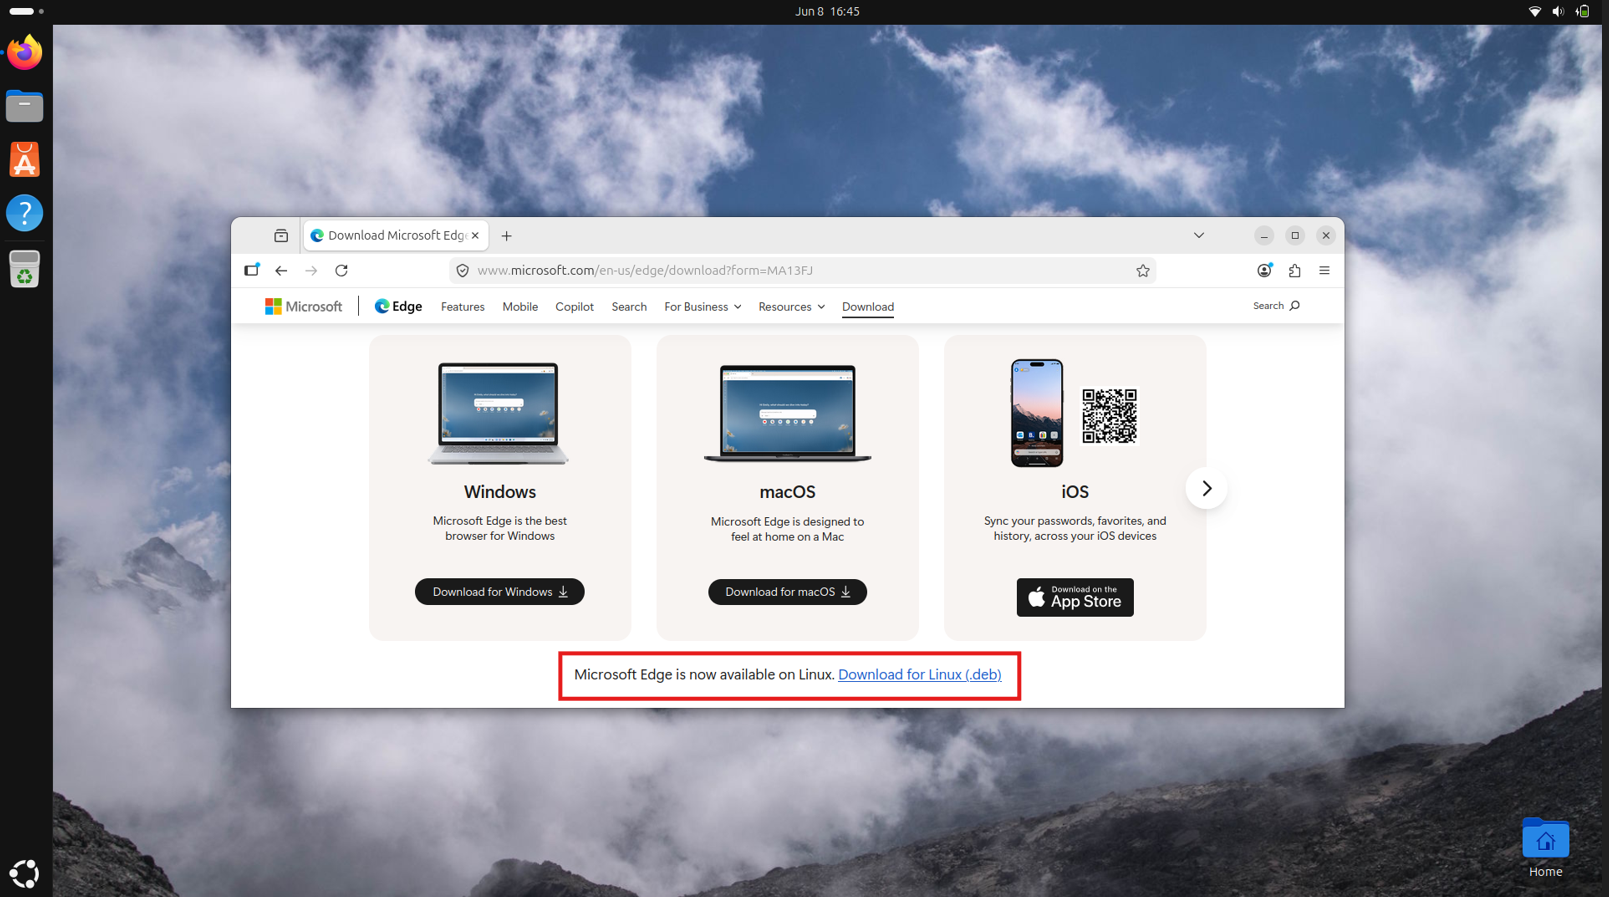The width and height of the screenshot is (1609, 897).
Task: Click the Download for Linux (.deb) link
Action: (919, 675)
